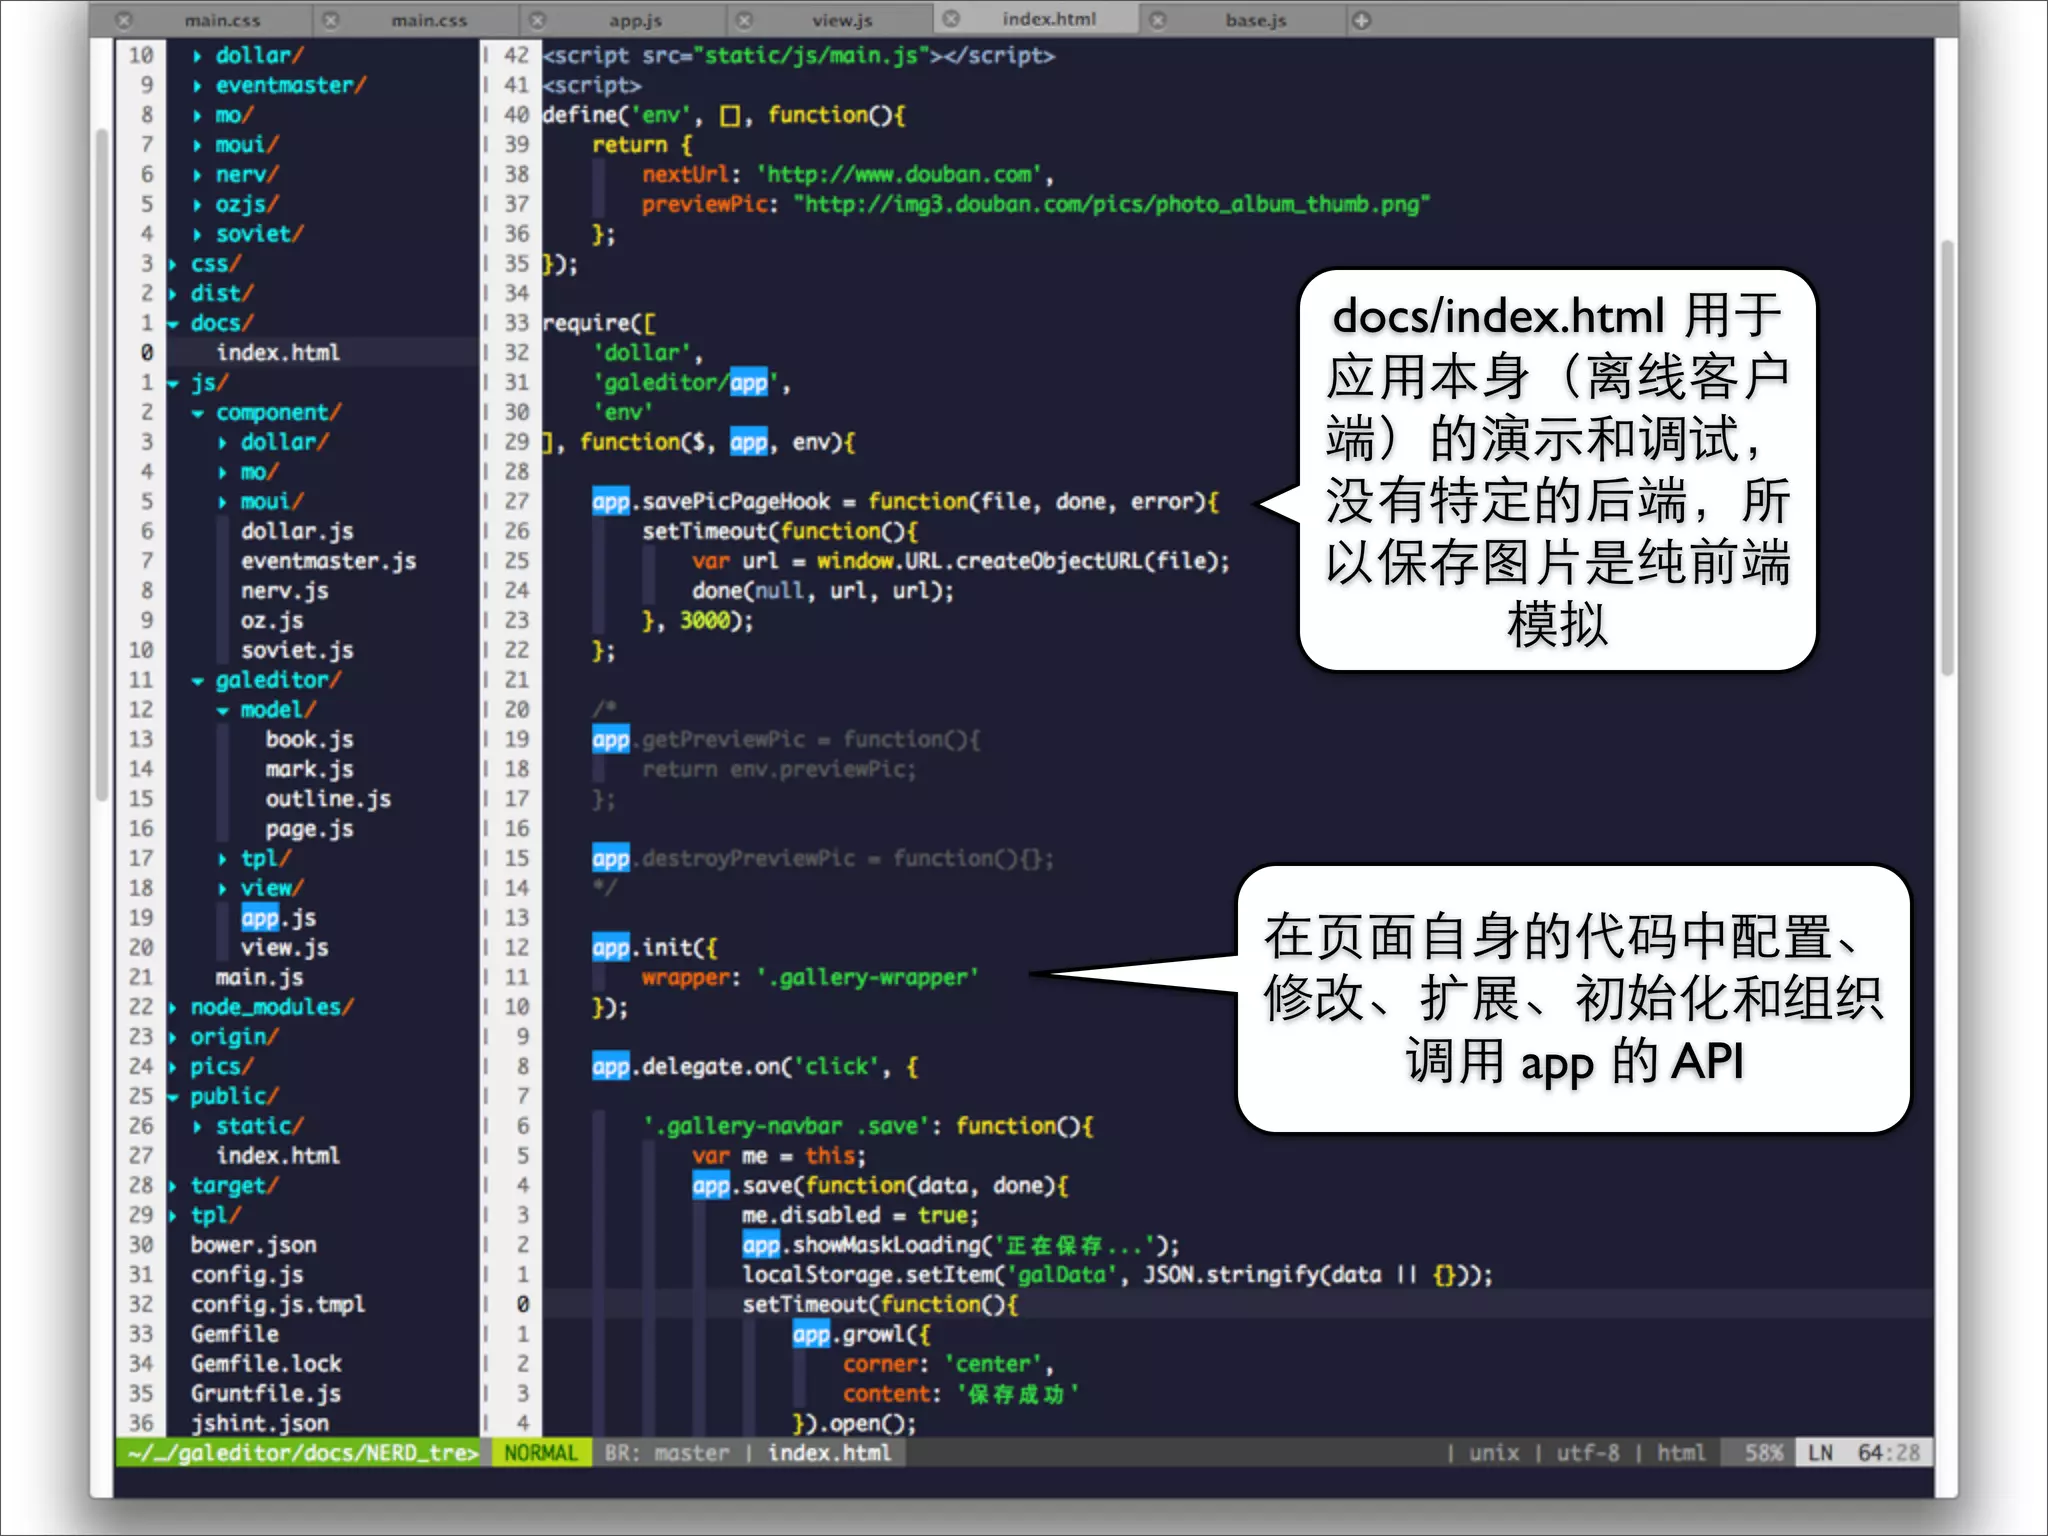This screenshot has width=2048, height=1536.
Task: Collapse the js/ directory
Action: coord(173,383)
